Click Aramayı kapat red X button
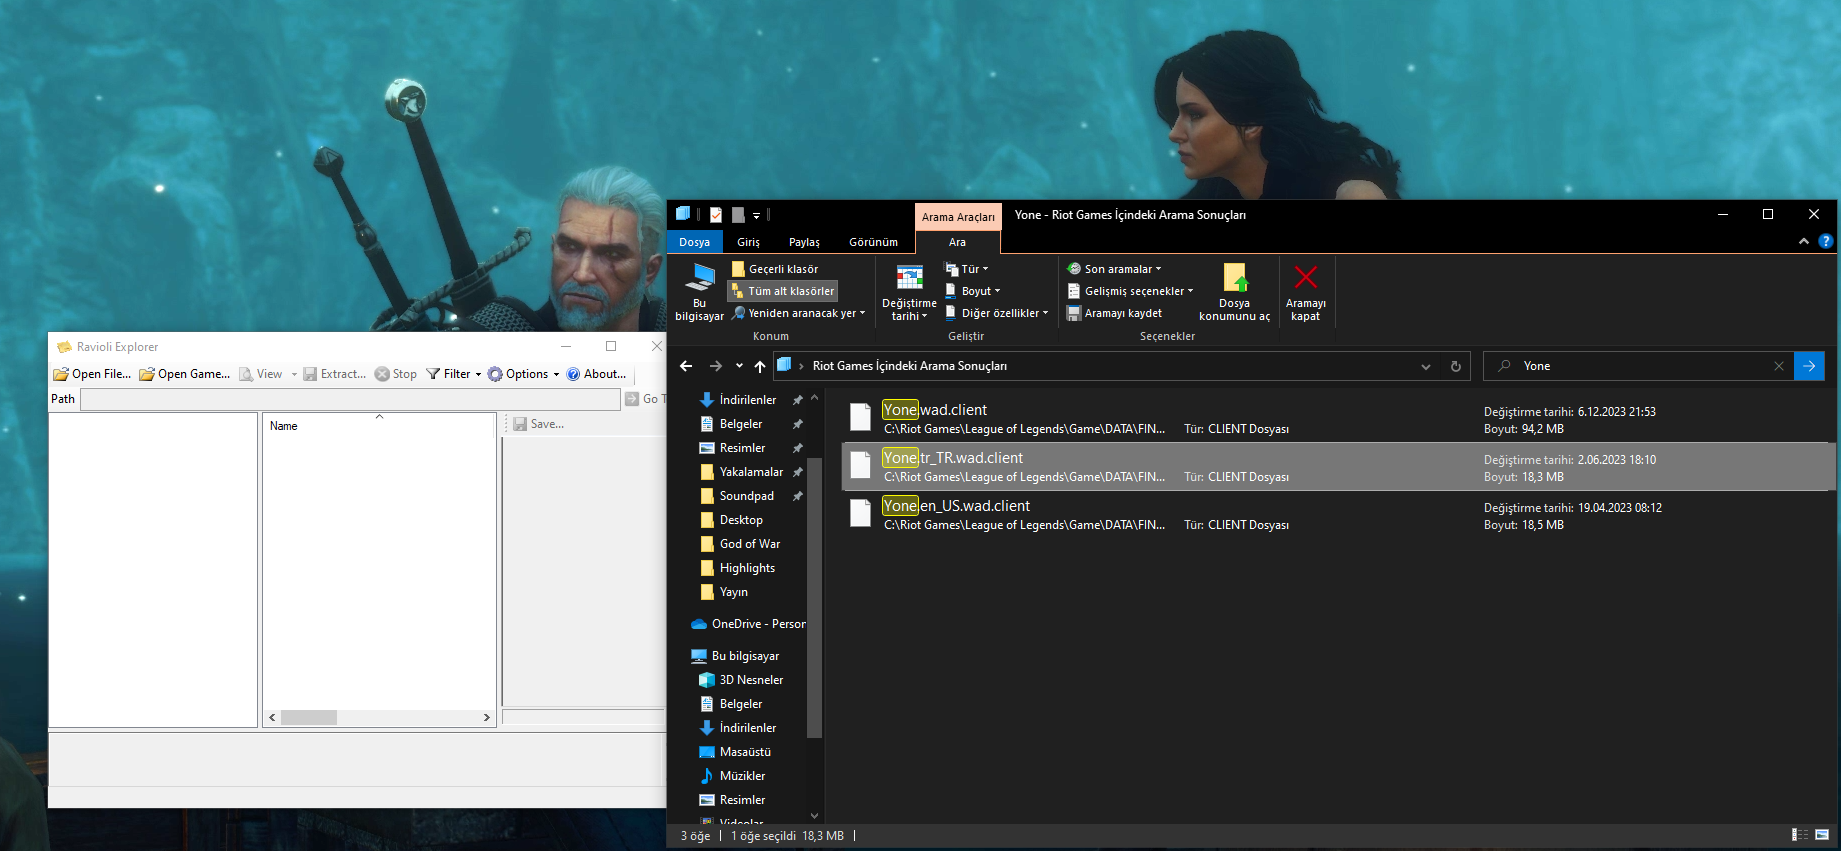Screen dimensions: 1841x851 tap(1306, 292)
